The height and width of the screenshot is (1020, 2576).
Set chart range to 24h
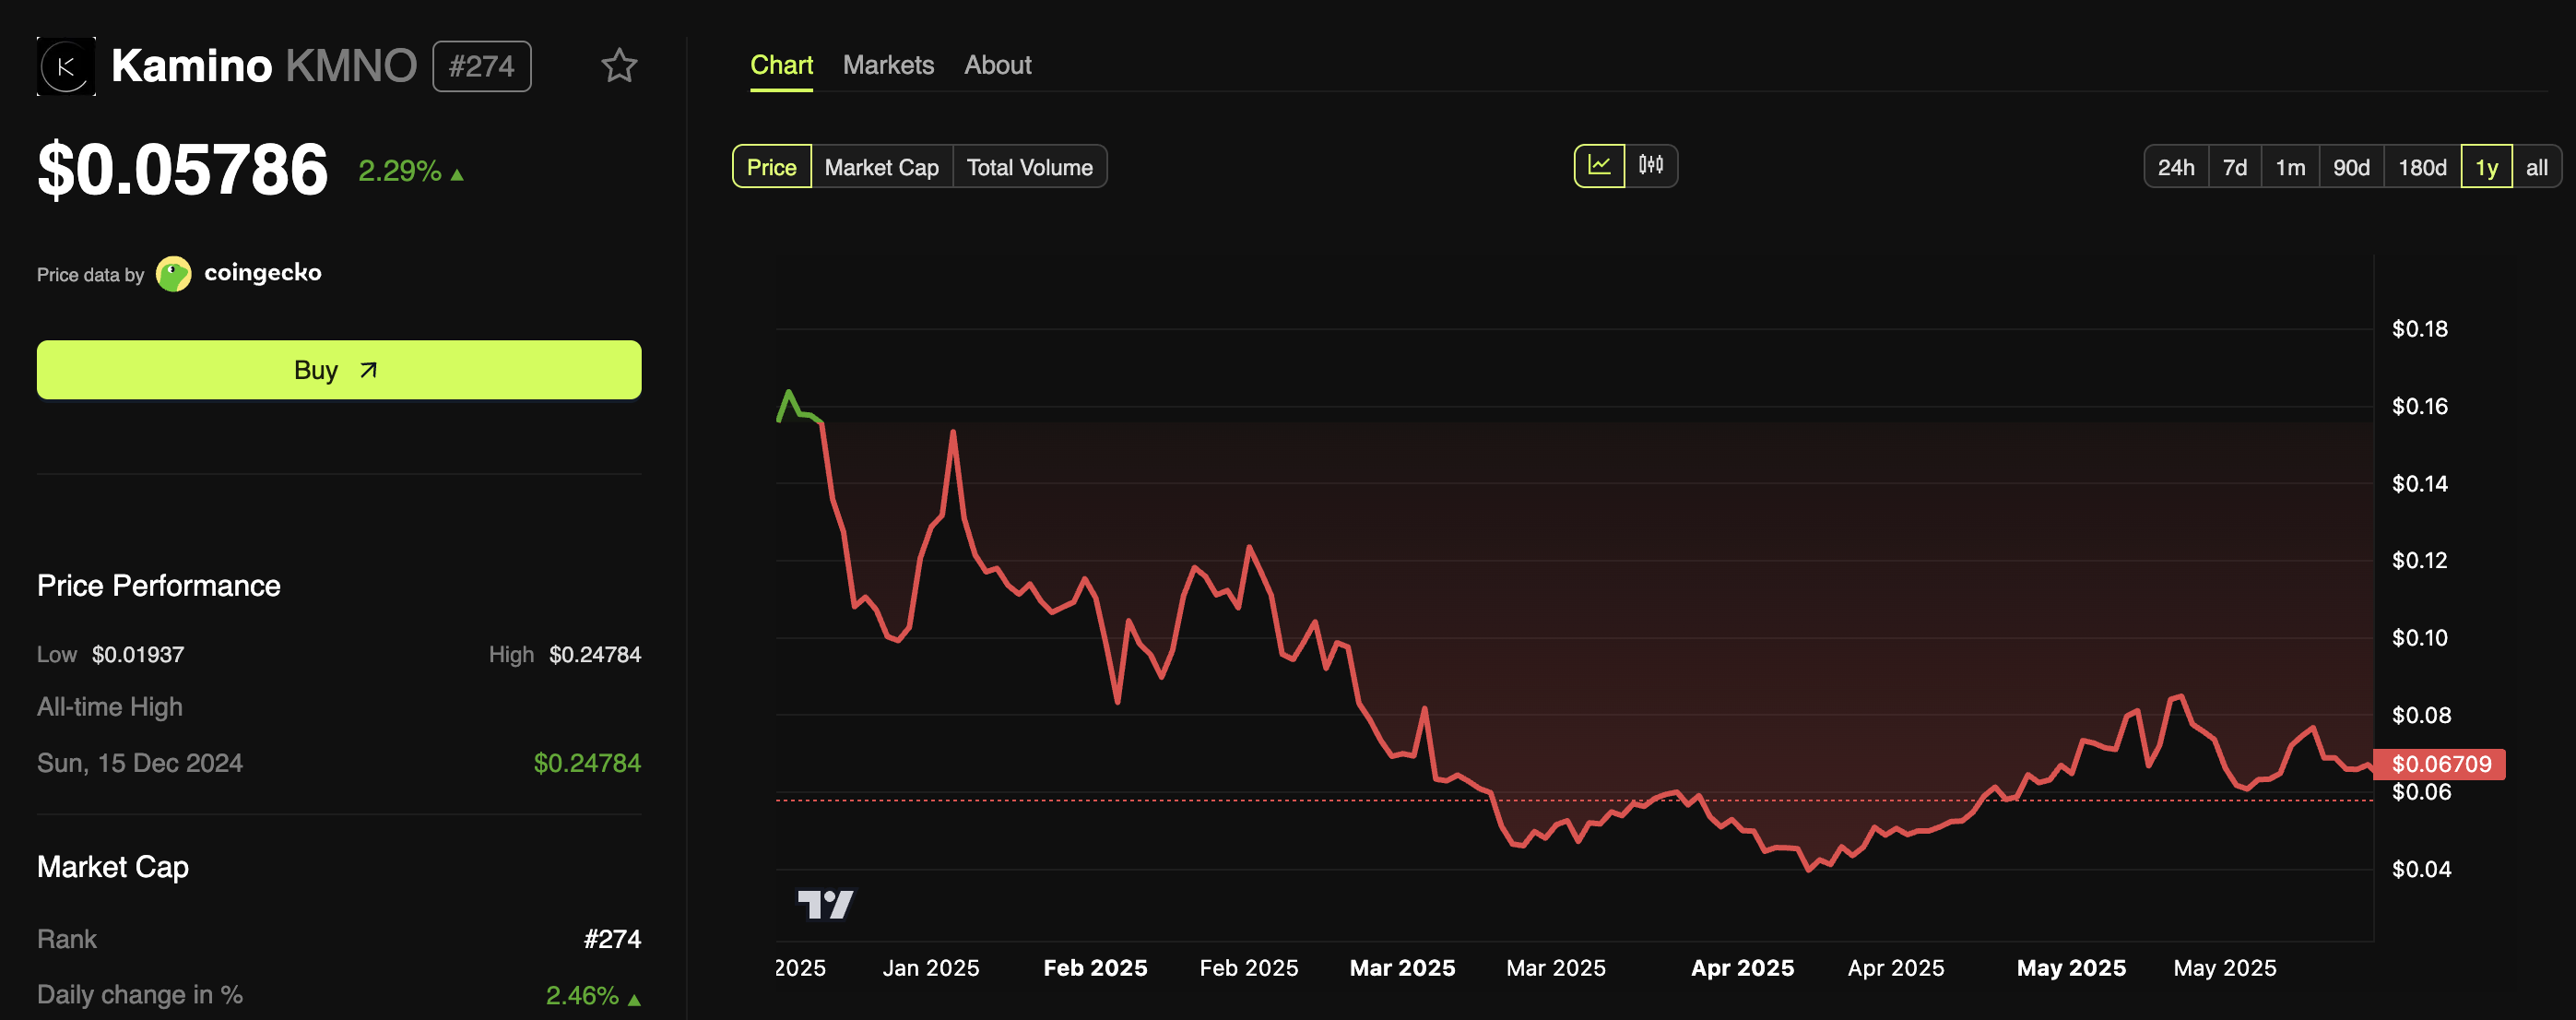(2175, 167)
